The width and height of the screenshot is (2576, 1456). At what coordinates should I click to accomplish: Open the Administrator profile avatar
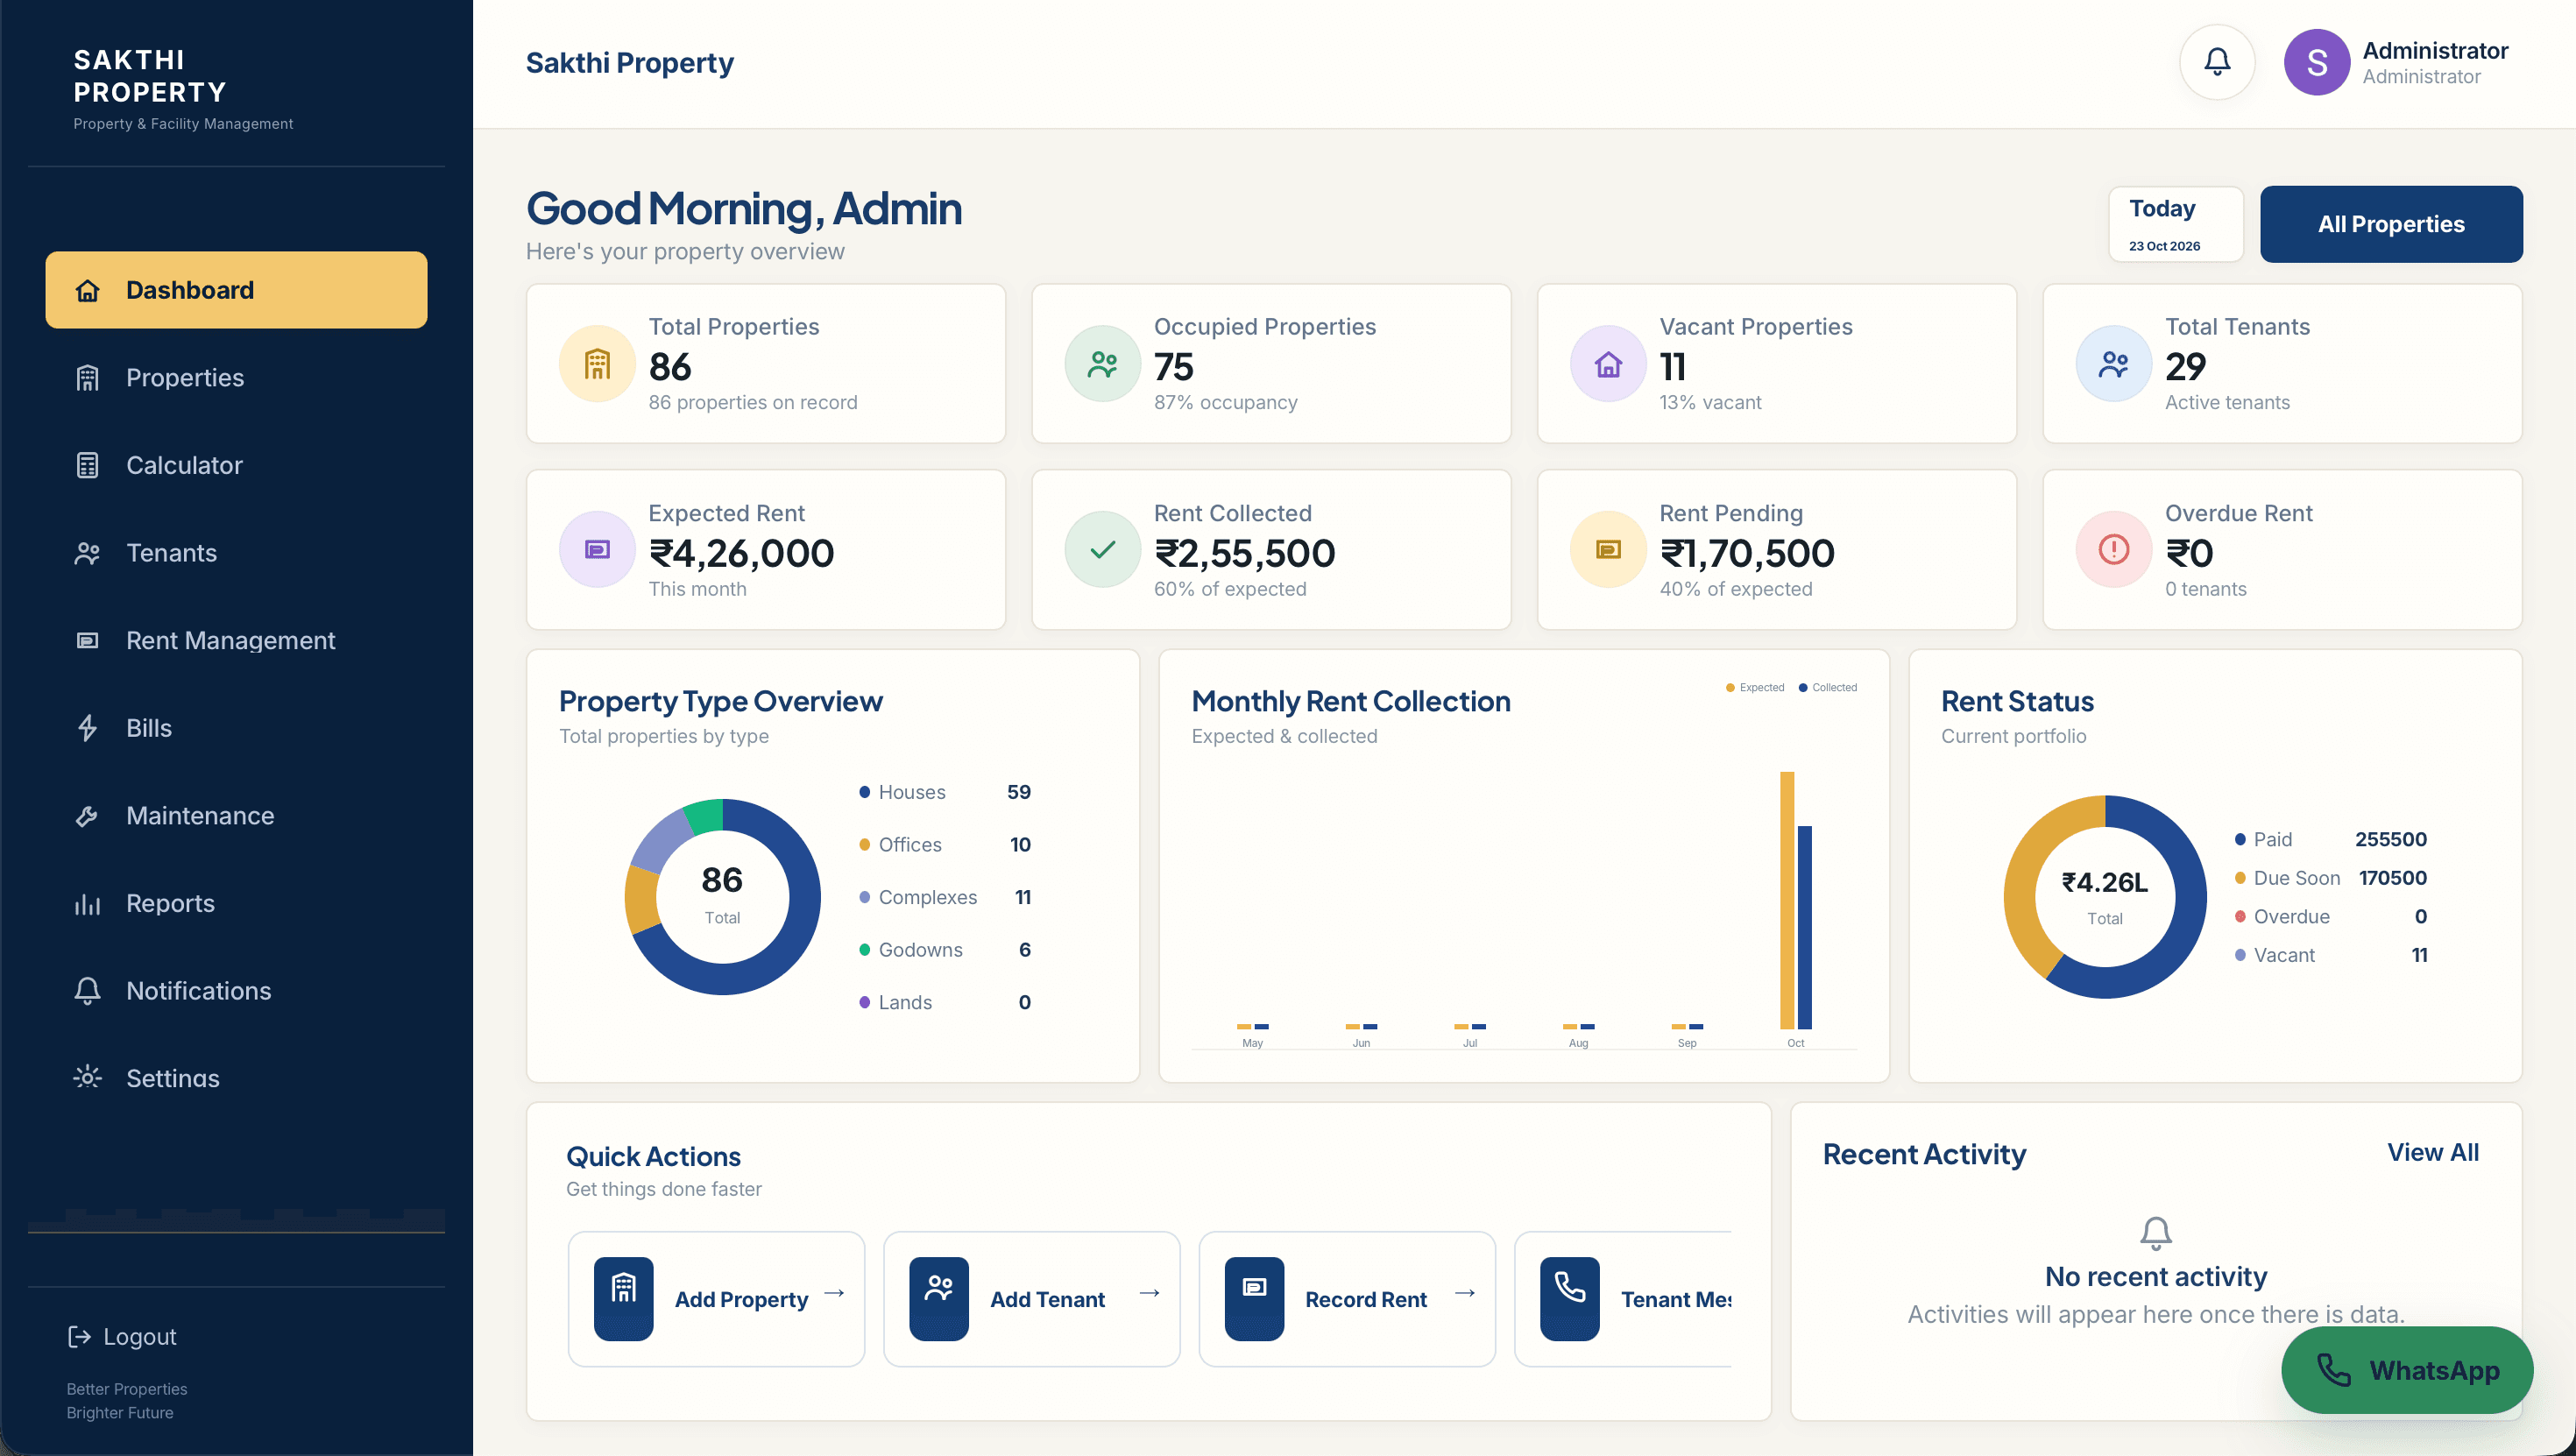click(2316, 62)
